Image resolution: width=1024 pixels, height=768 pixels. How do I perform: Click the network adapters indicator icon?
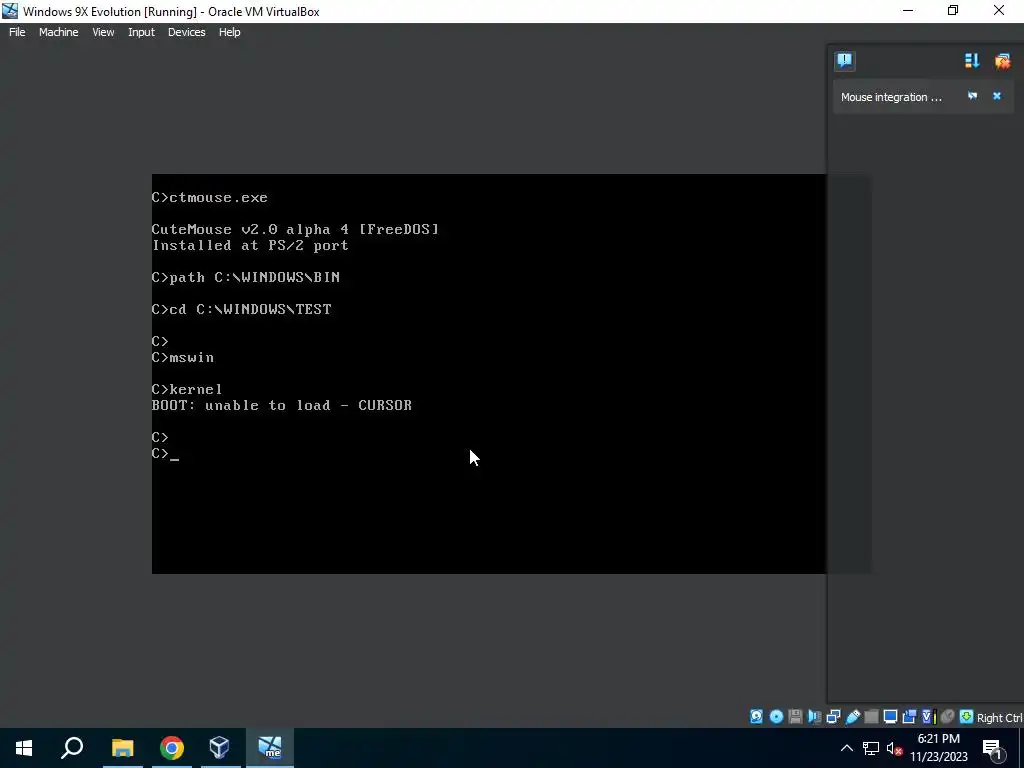833,716
